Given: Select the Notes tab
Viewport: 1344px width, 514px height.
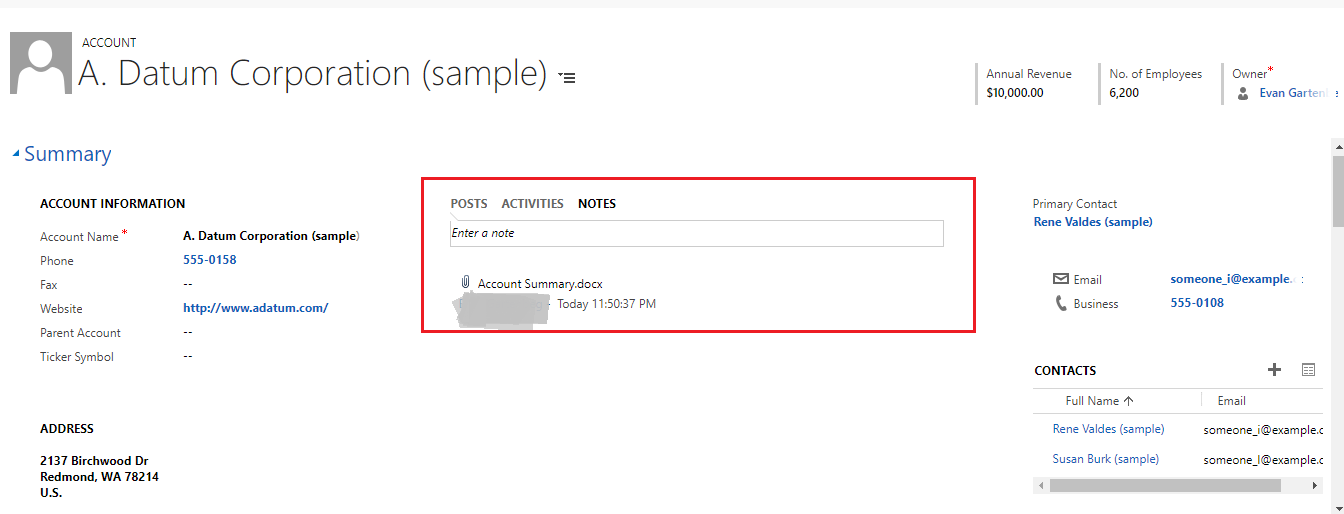Looking at the screenshot, I should (x=597, y=203).
